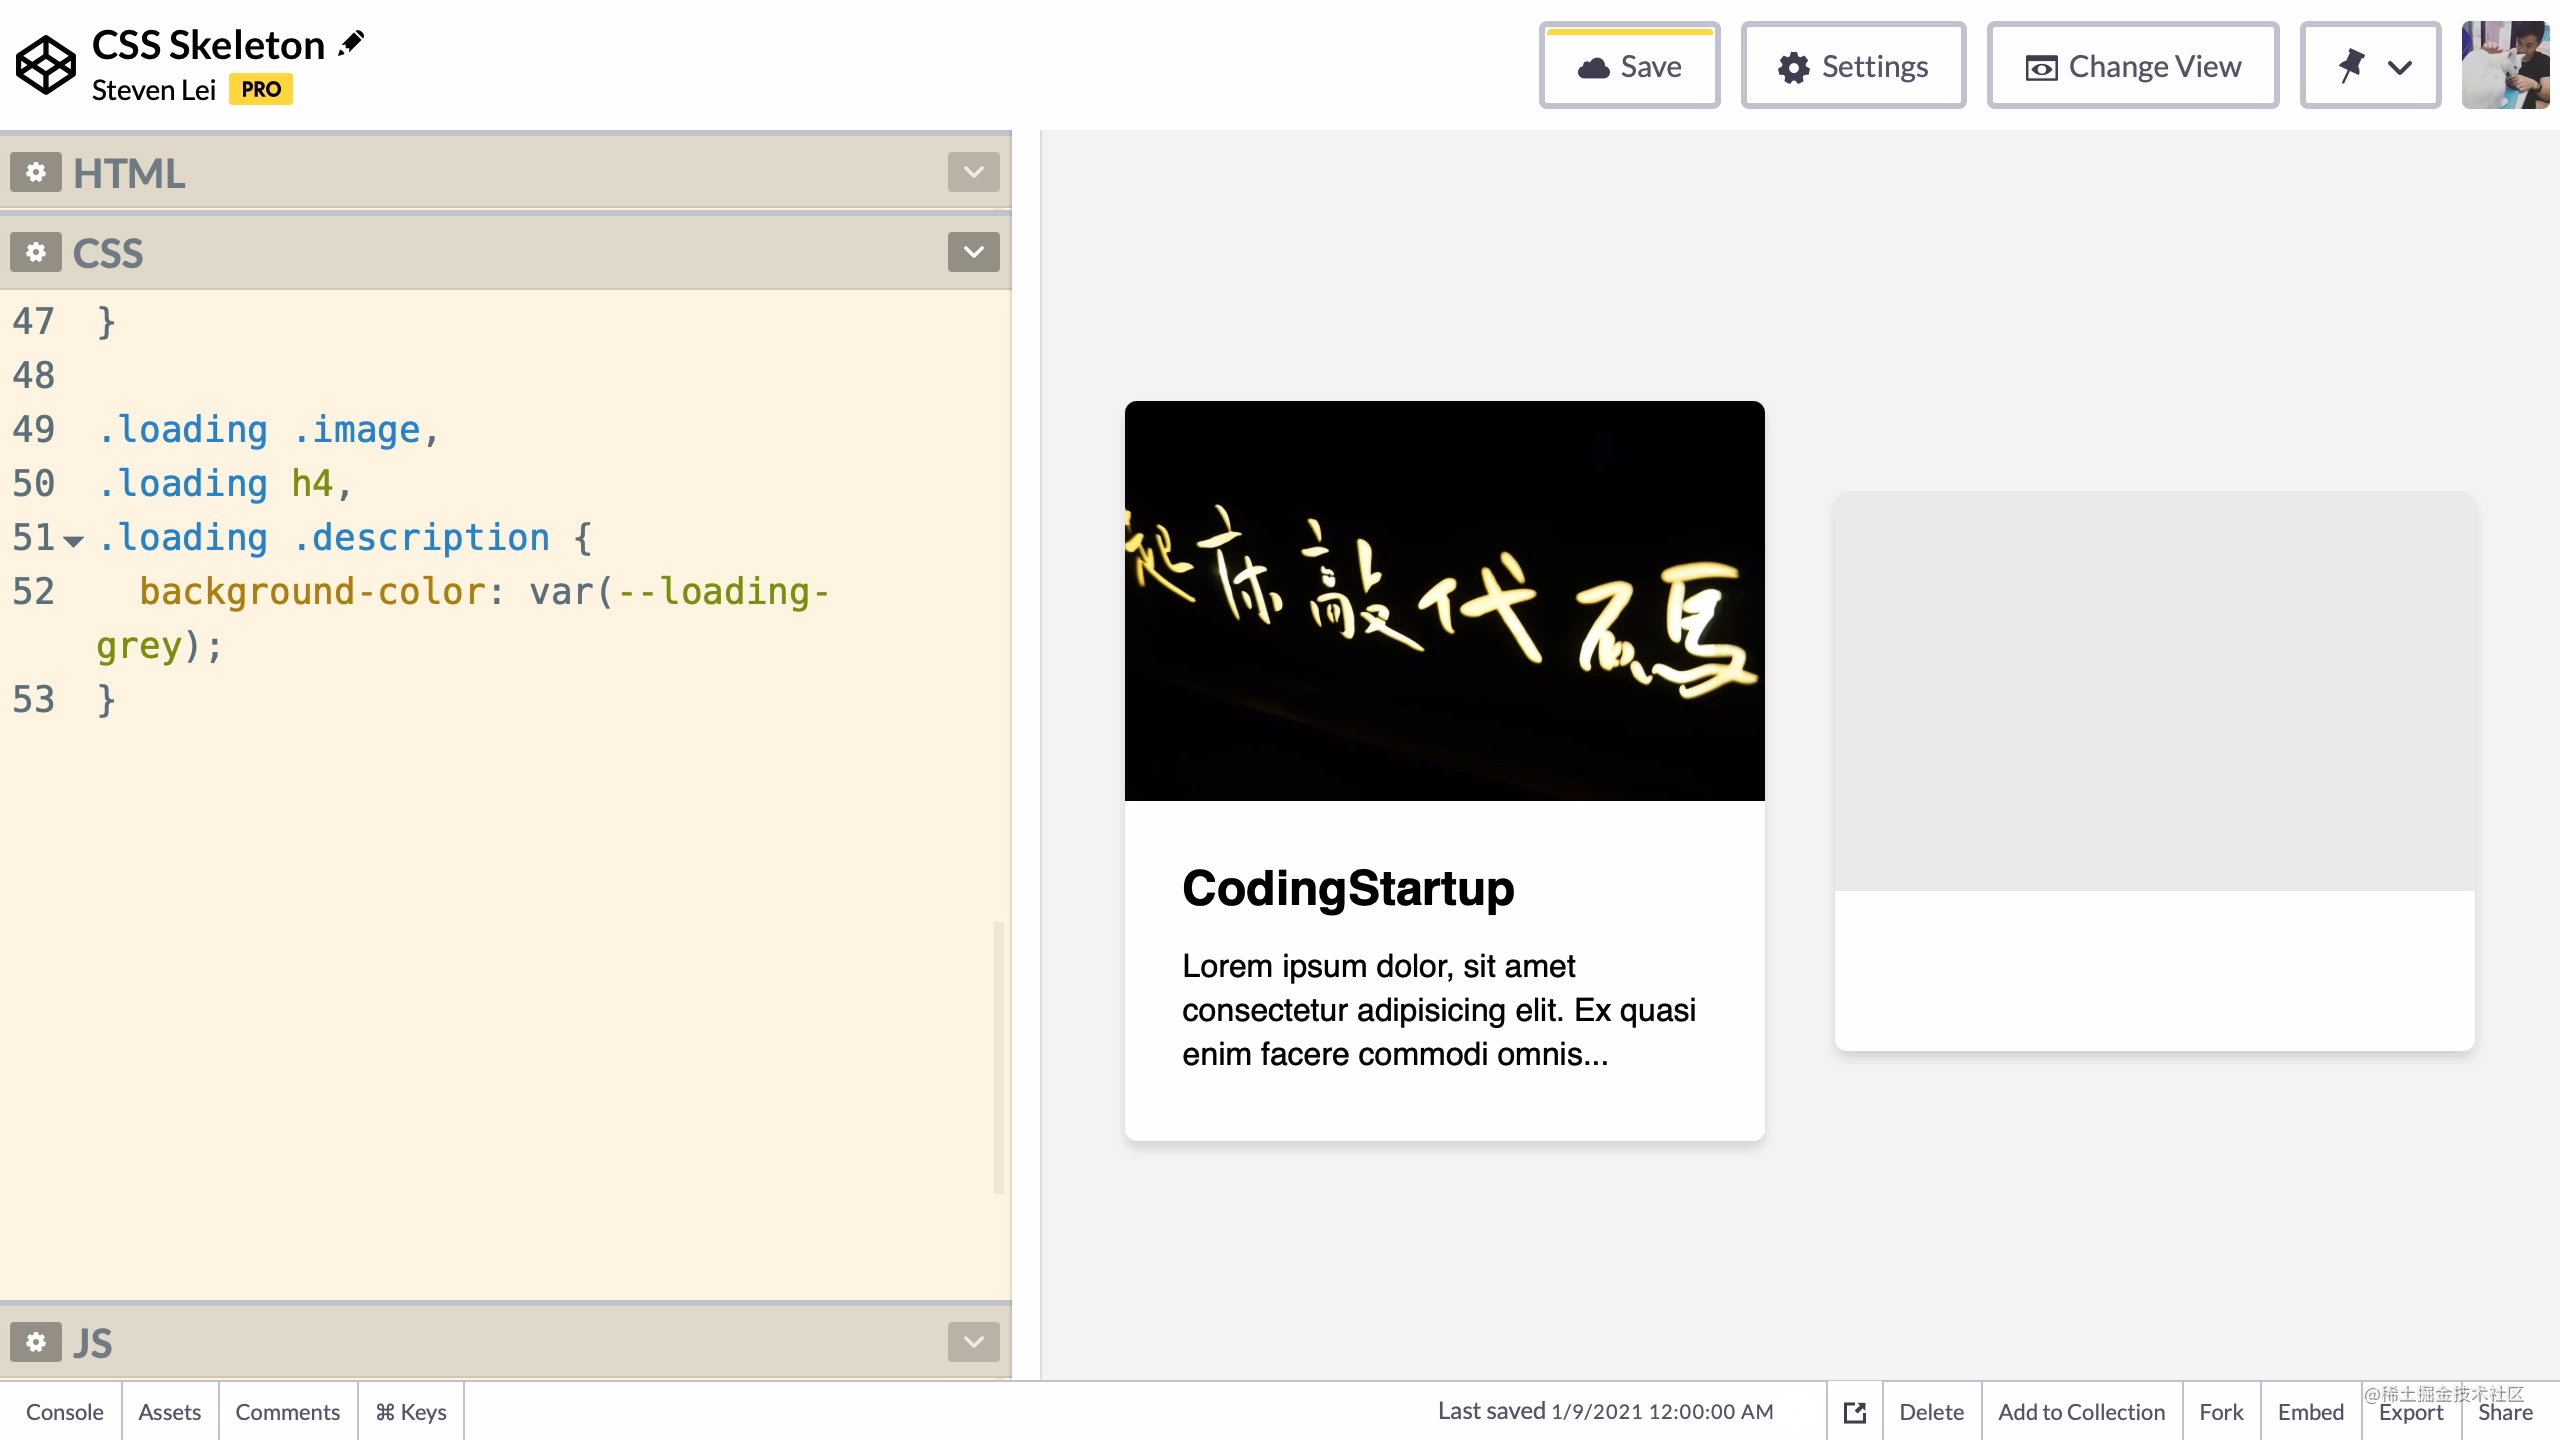
Task: Open the user avatar menu
Action: [x=2505, y=65]
